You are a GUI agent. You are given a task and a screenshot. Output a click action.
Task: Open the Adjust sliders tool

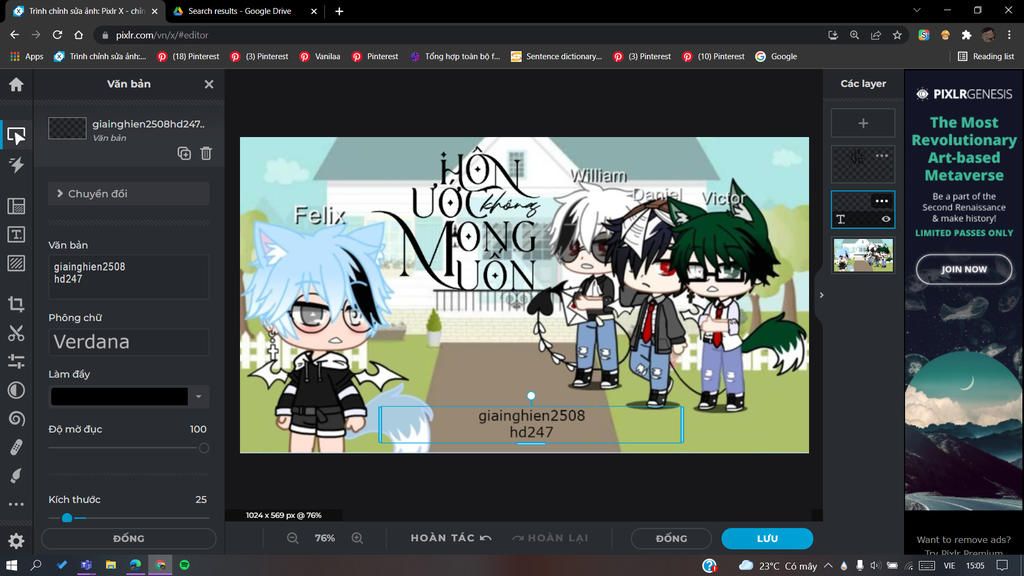16,361
